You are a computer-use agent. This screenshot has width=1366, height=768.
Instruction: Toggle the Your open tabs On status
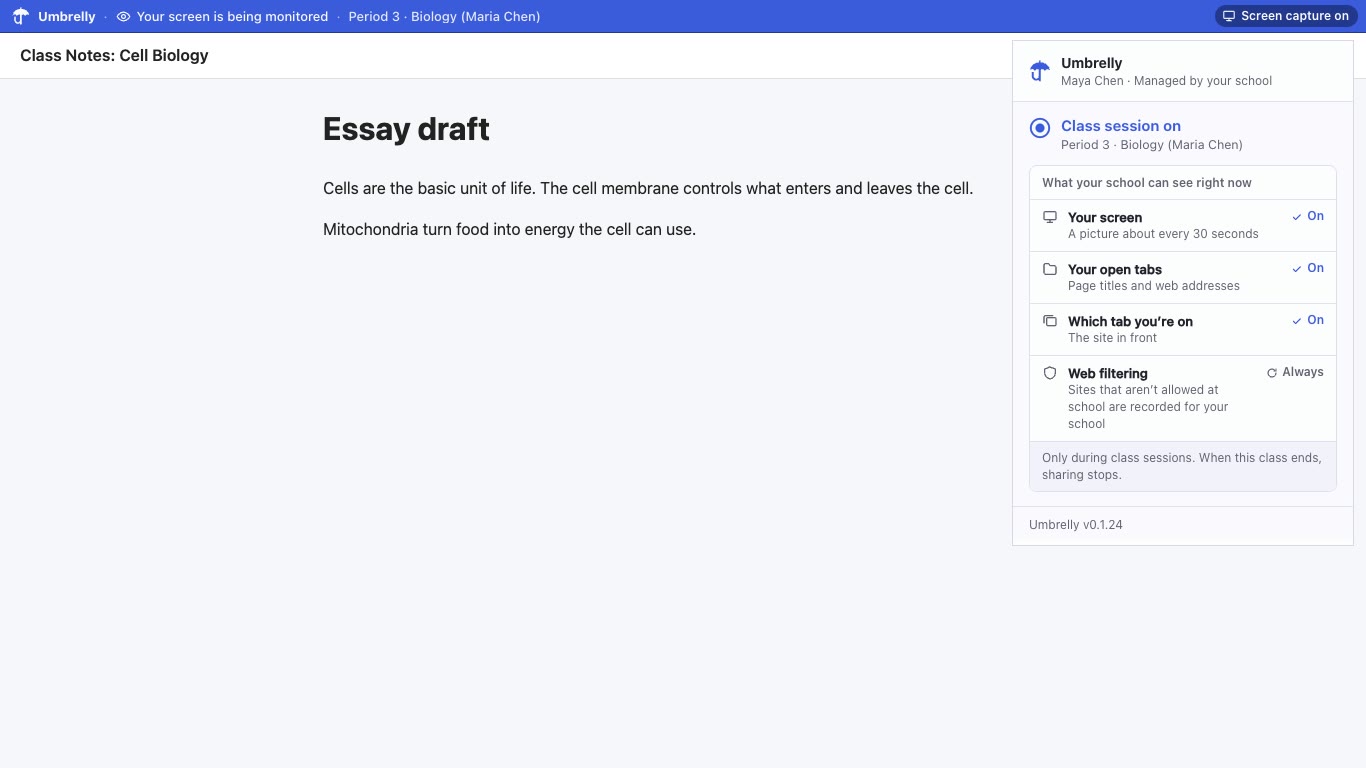tap(1308, 268)
